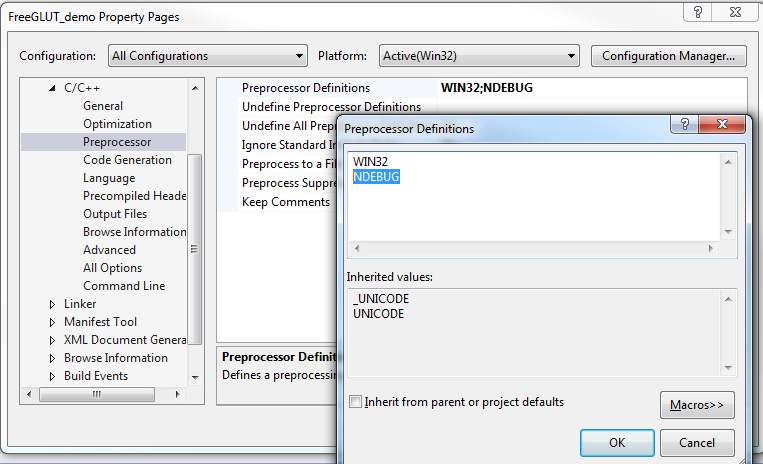Click the Configuration Manager button
The height and width of the screenshot is (464, 763).
668,56
